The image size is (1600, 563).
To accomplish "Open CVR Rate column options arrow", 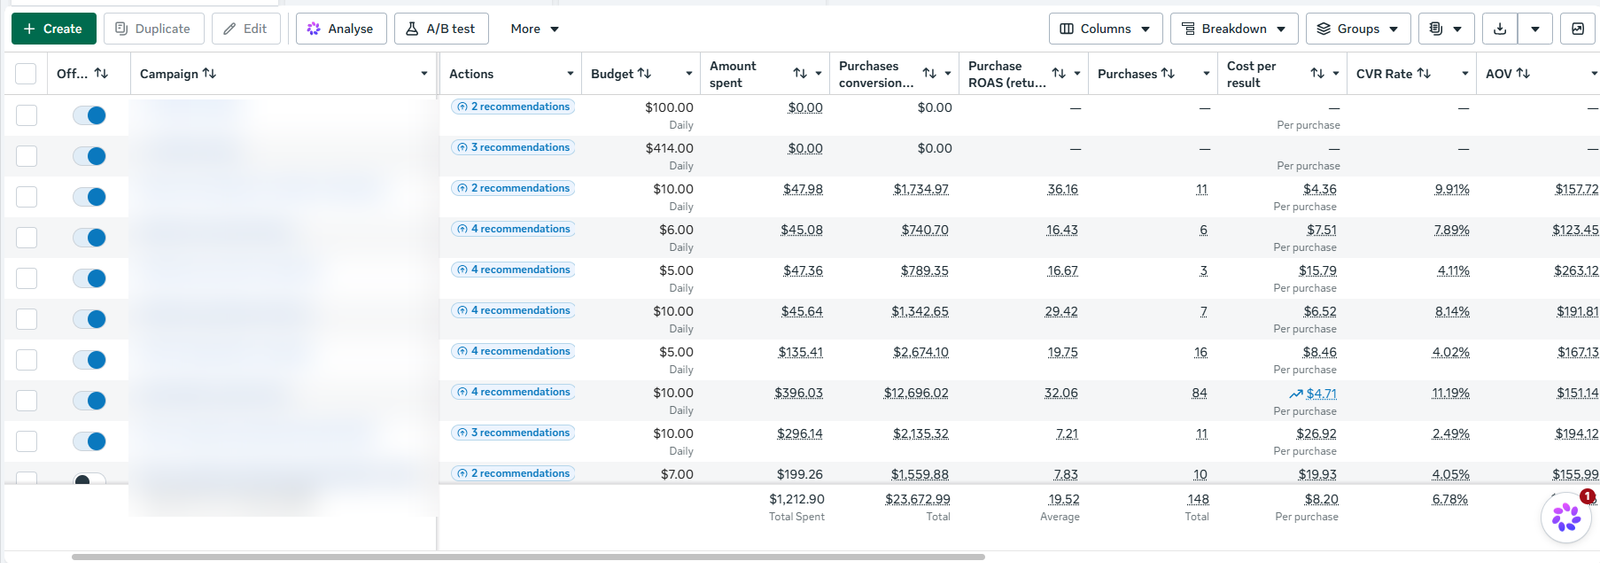I will (x=1465, y=74).
